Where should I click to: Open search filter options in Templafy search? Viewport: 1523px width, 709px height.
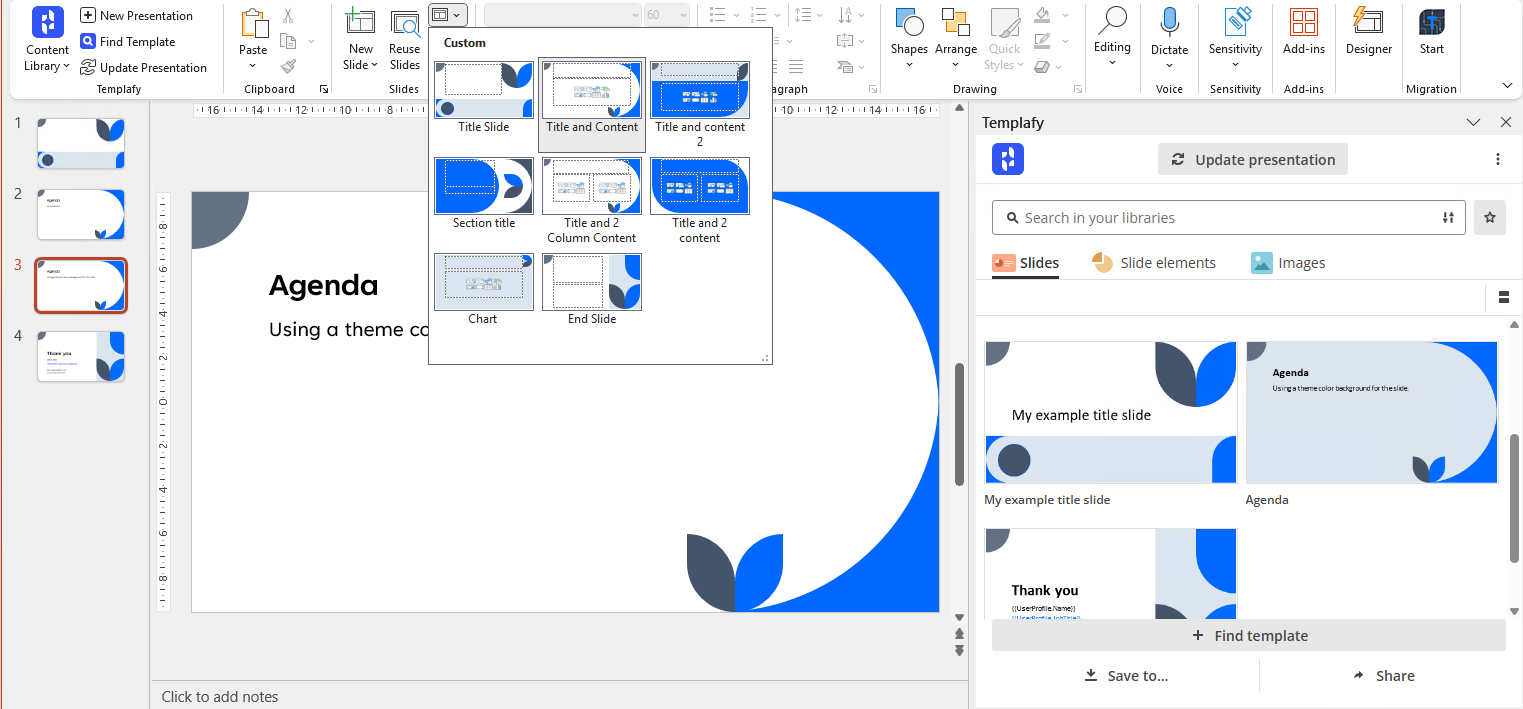click(x=1448, y=218)
